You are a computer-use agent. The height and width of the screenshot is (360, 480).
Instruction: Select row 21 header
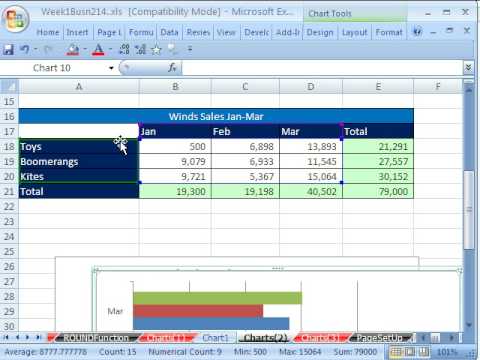9,191
